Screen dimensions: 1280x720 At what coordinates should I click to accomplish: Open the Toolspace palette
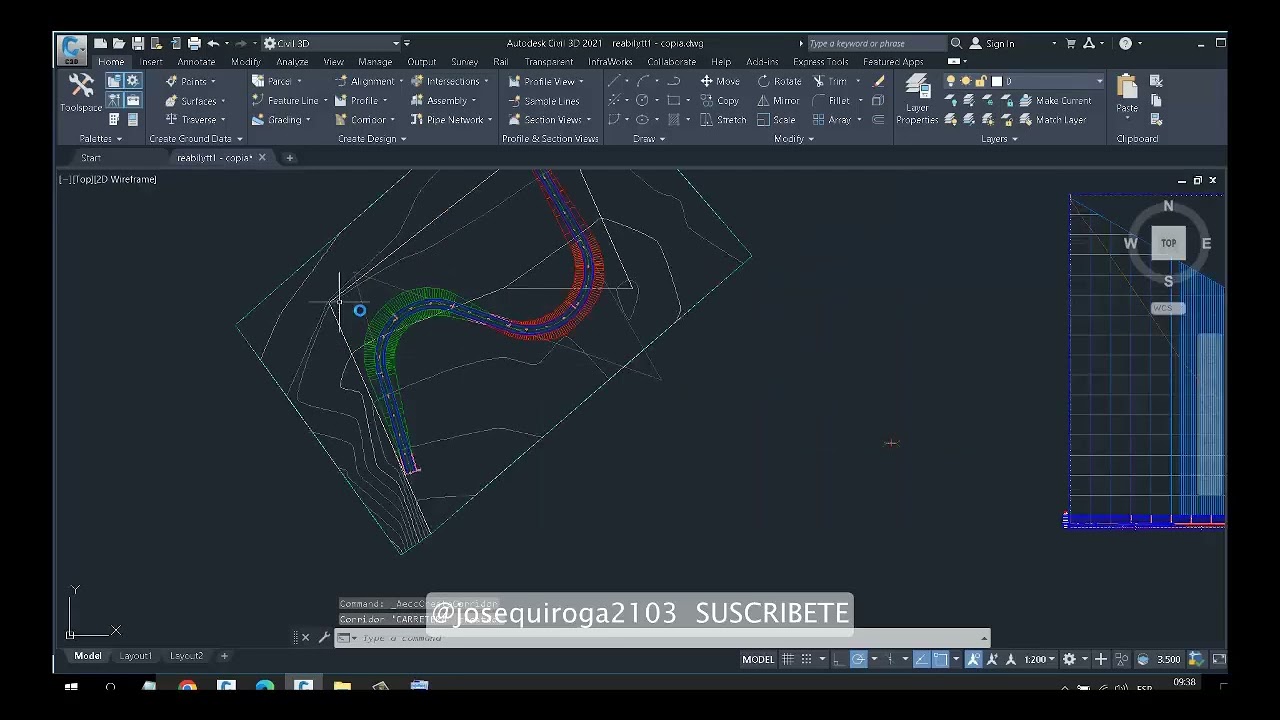pos(81,92)
